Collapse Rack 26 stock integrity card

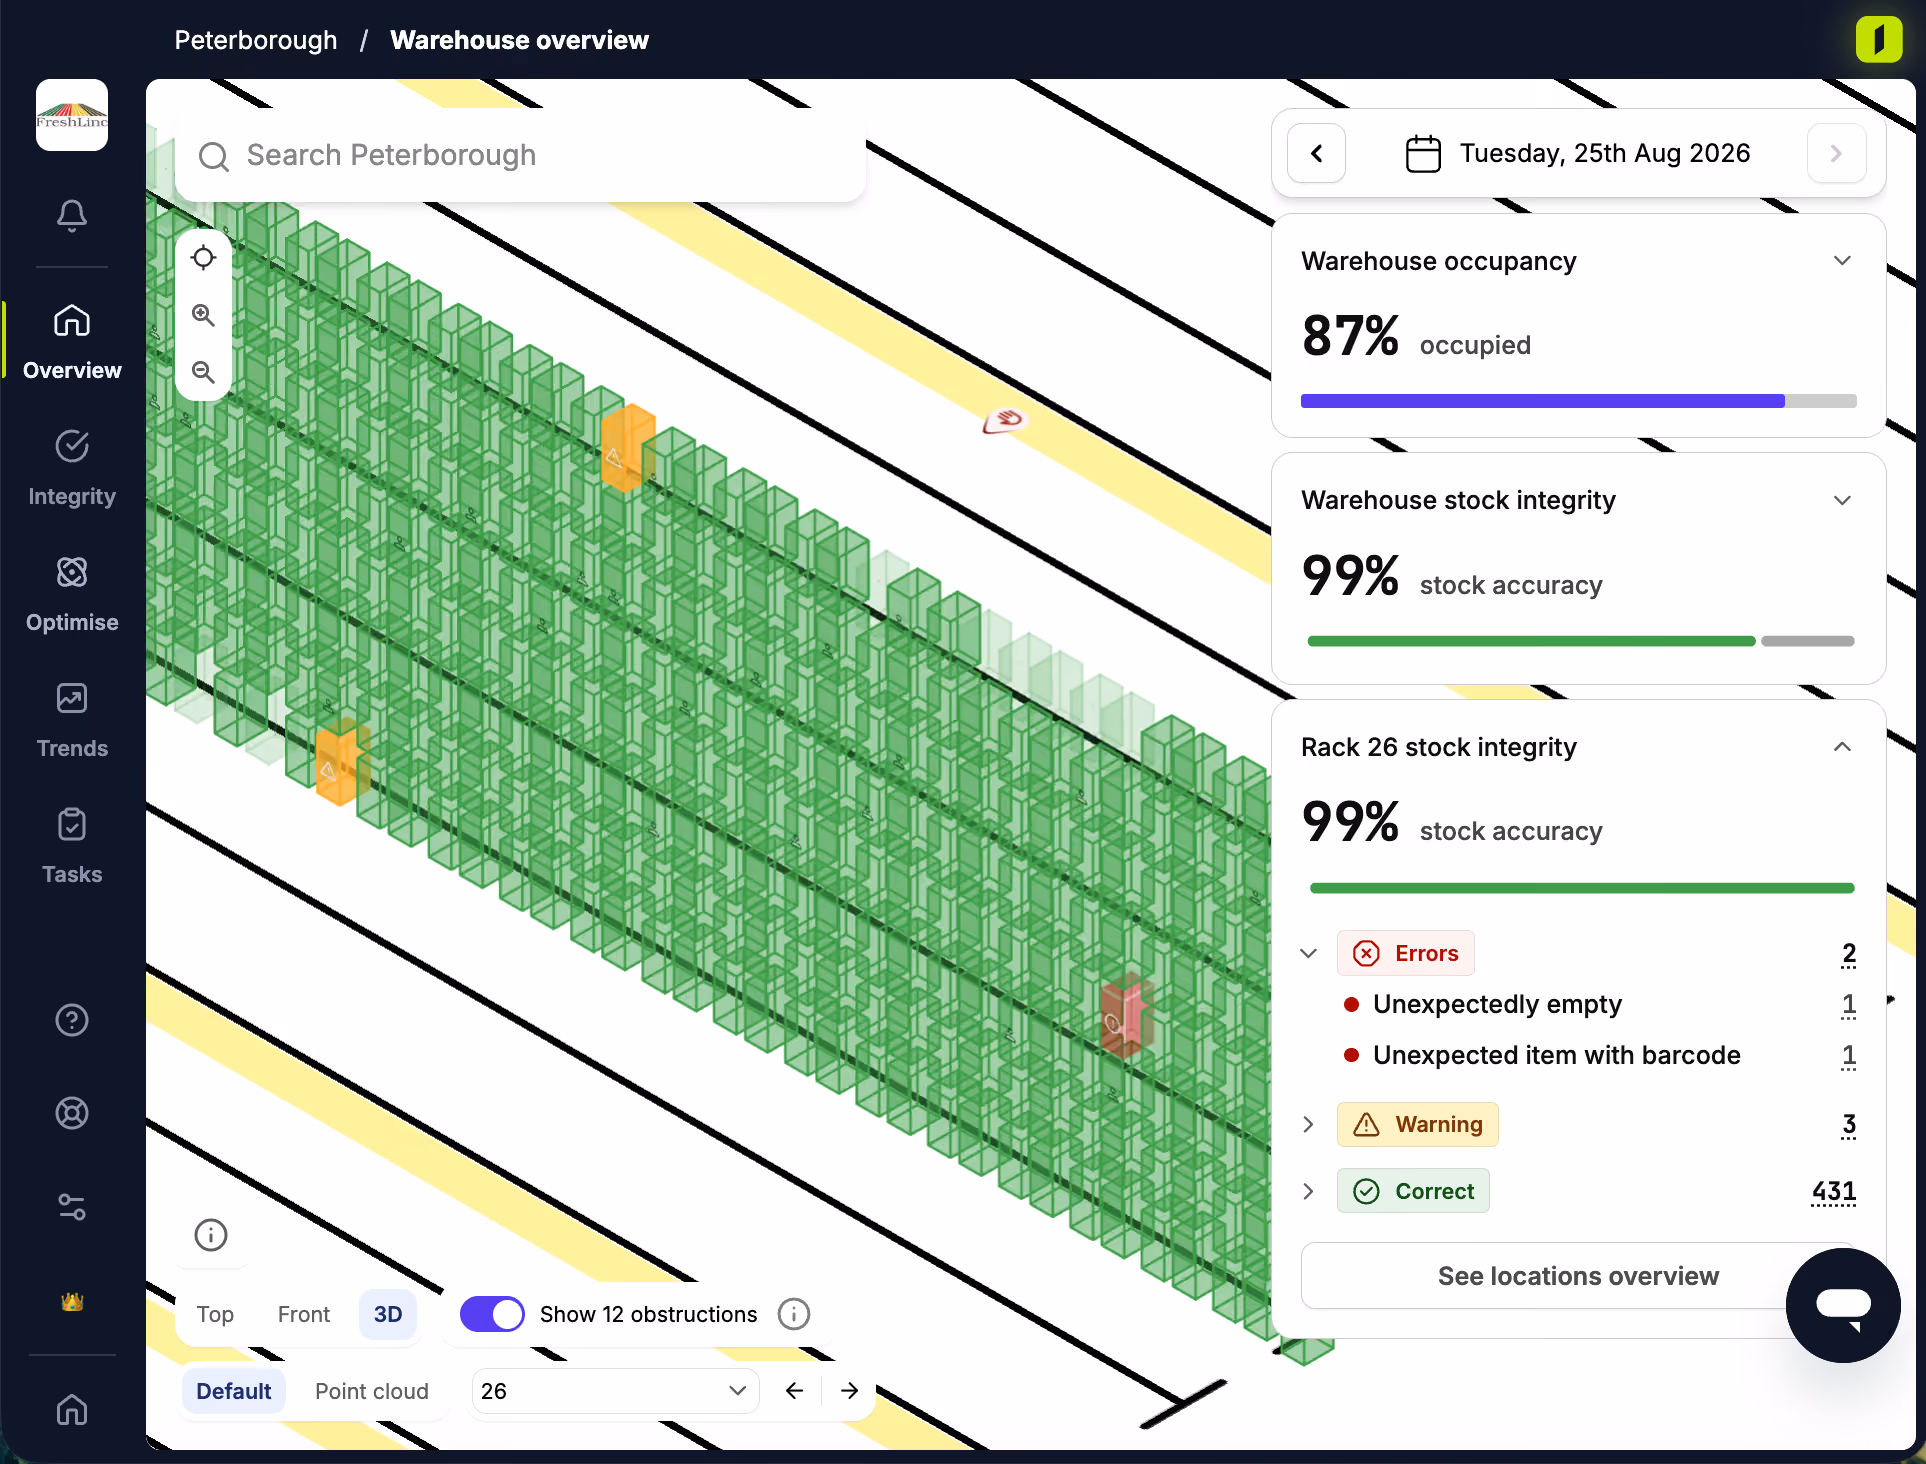tap(1842, 747)
